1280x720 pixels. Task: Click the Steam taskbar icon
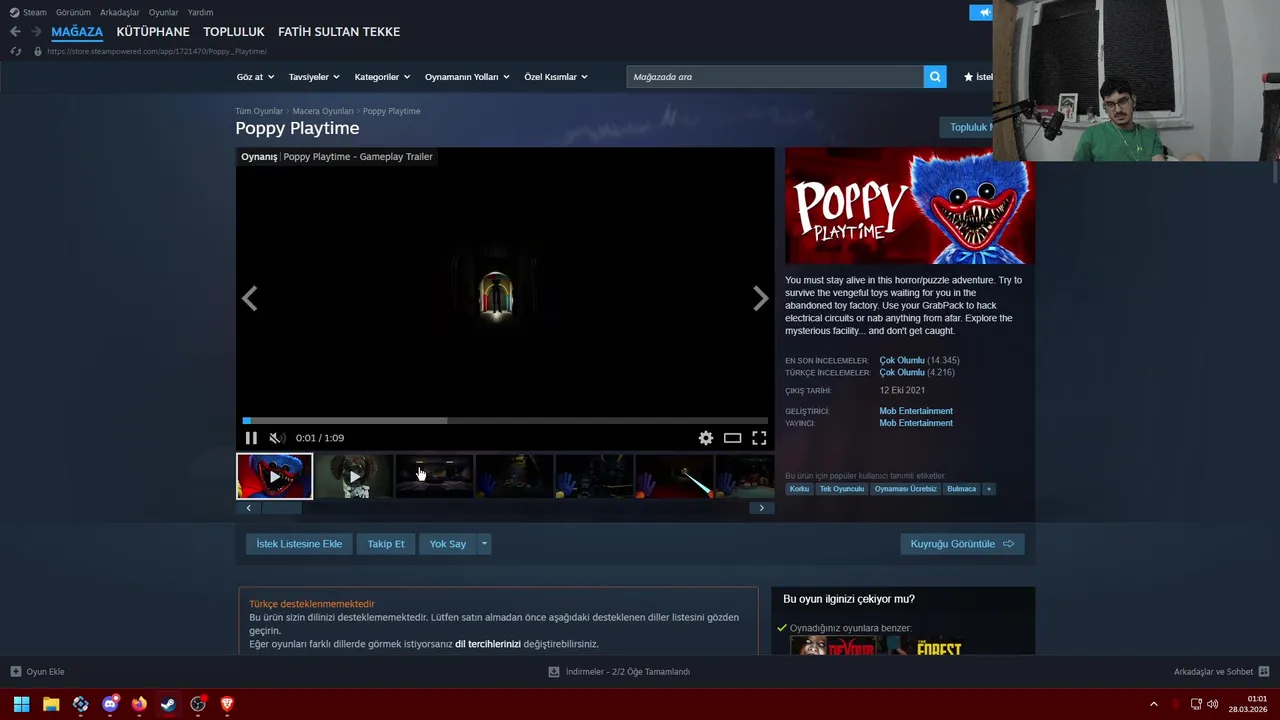tap(168, 704)
